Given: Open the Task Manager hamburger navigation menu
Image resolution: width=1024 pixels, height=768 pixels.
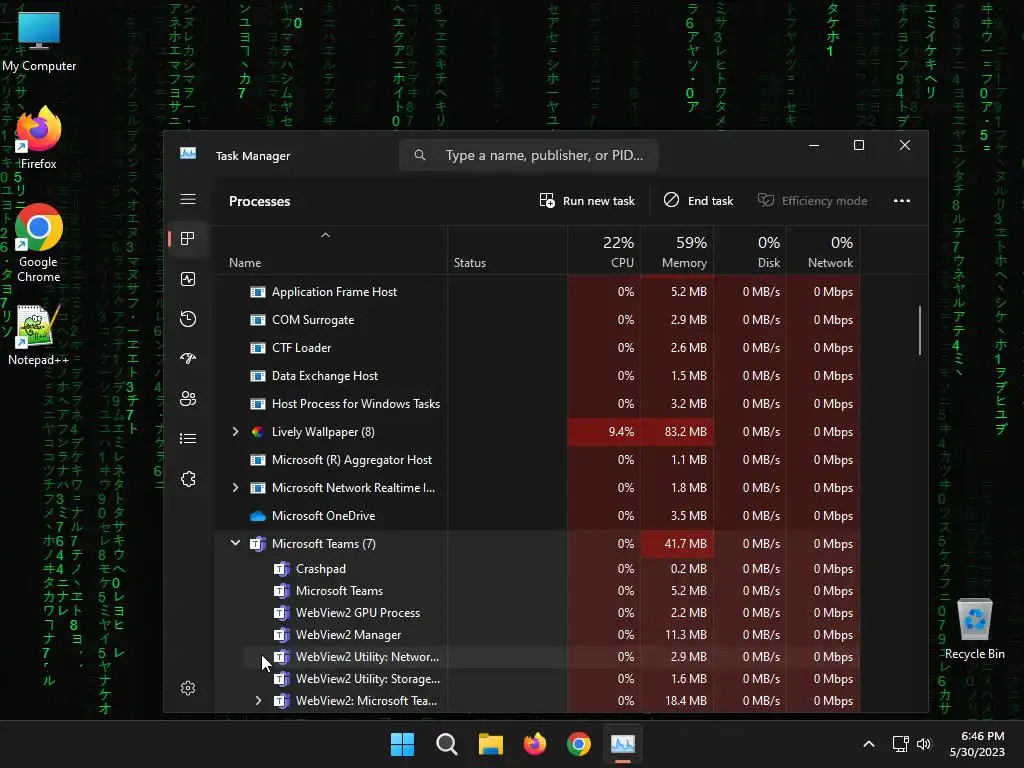Looking at the screenshot, I should pyautogui.click(x=188, y=199).
